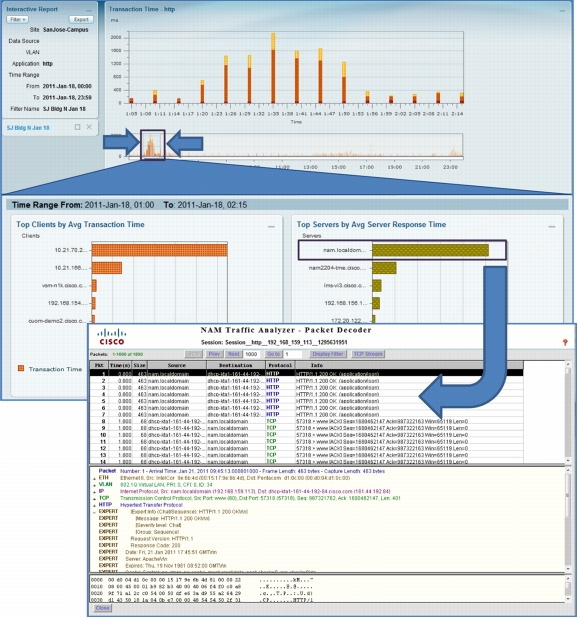Focus the Go to packet number field

click(x=293, y=354)
